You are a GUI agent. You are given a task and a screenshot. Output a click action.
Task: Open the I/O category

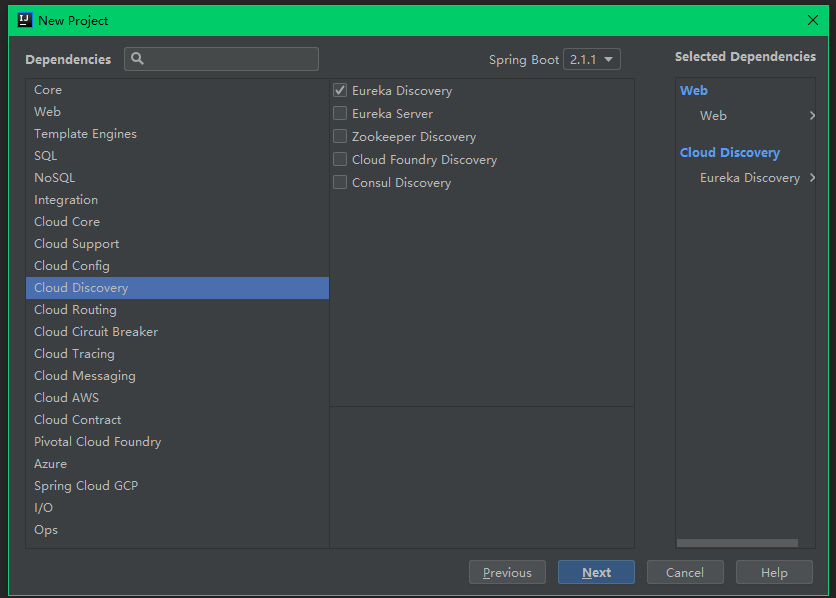pyautogui.click(x=178, y=508)
